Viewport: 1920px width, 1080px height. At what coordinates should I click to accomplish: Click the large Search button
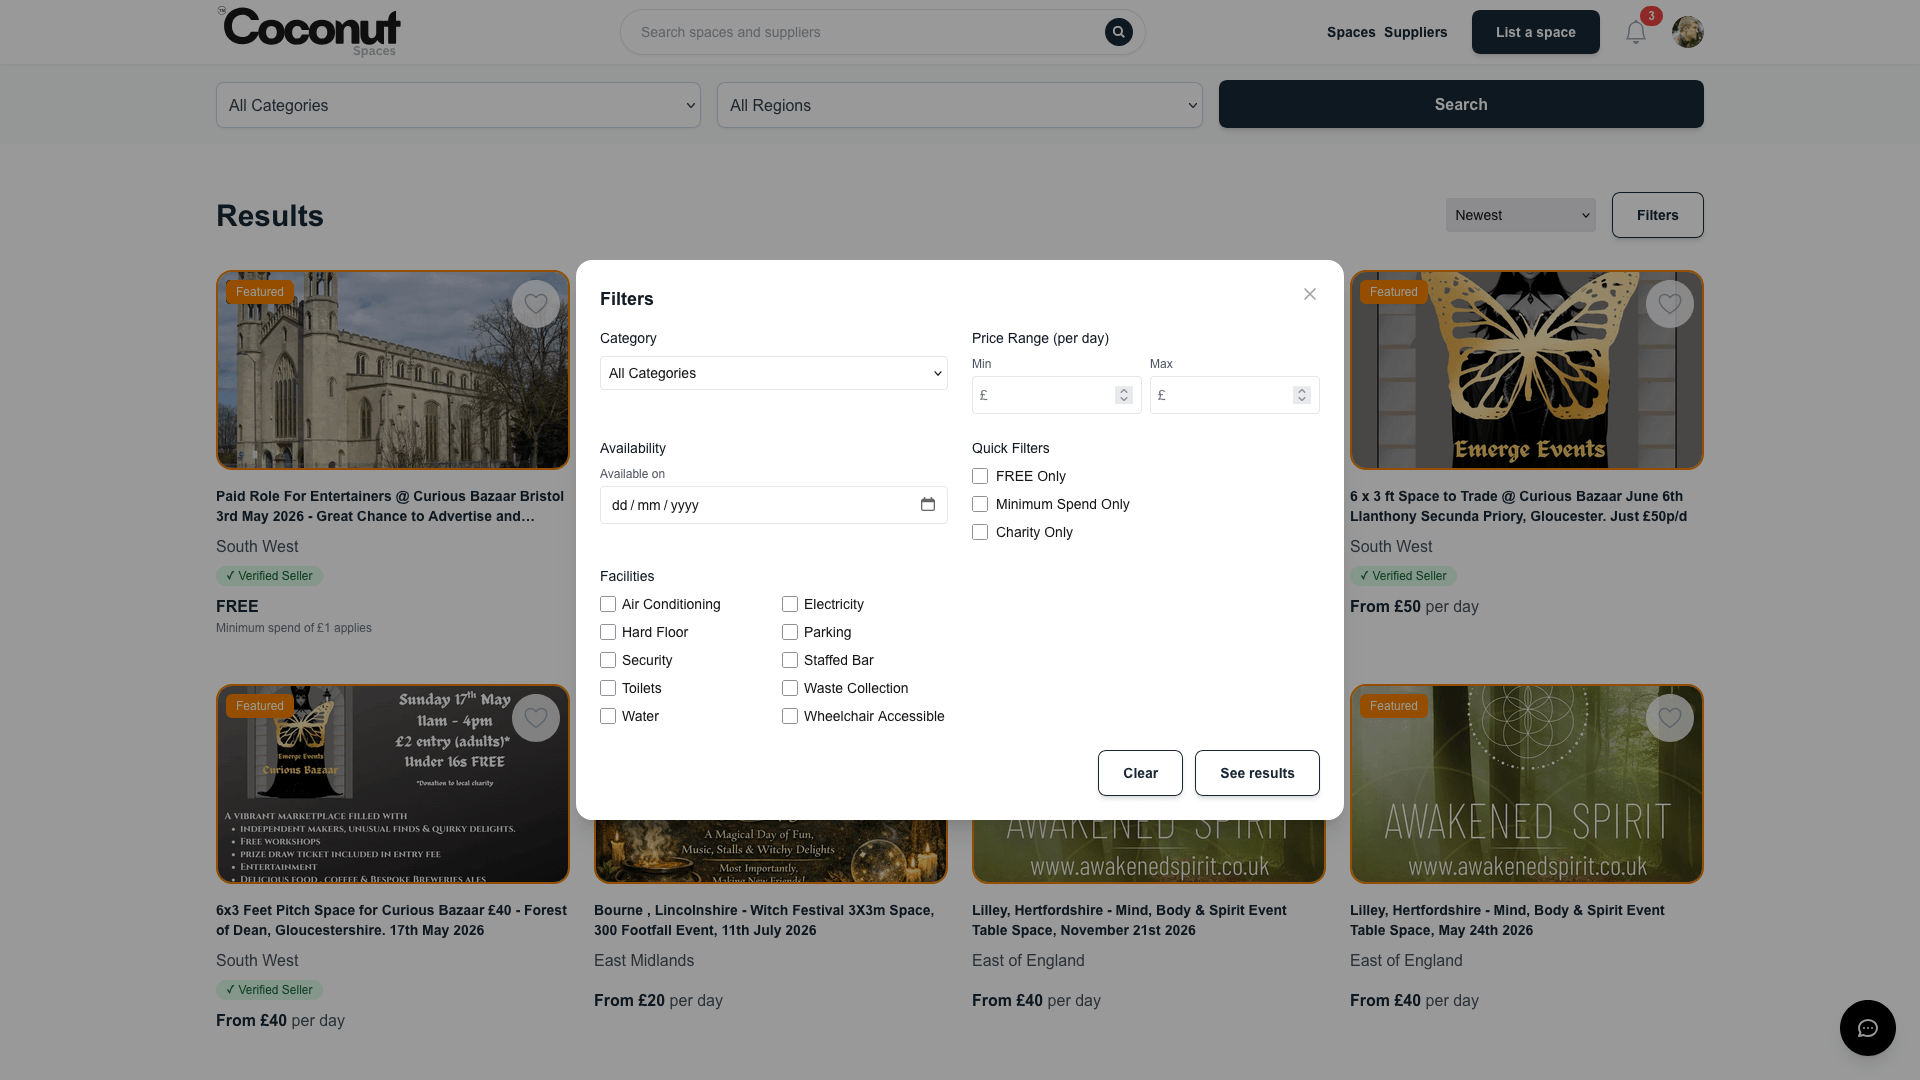(1461, 104)
